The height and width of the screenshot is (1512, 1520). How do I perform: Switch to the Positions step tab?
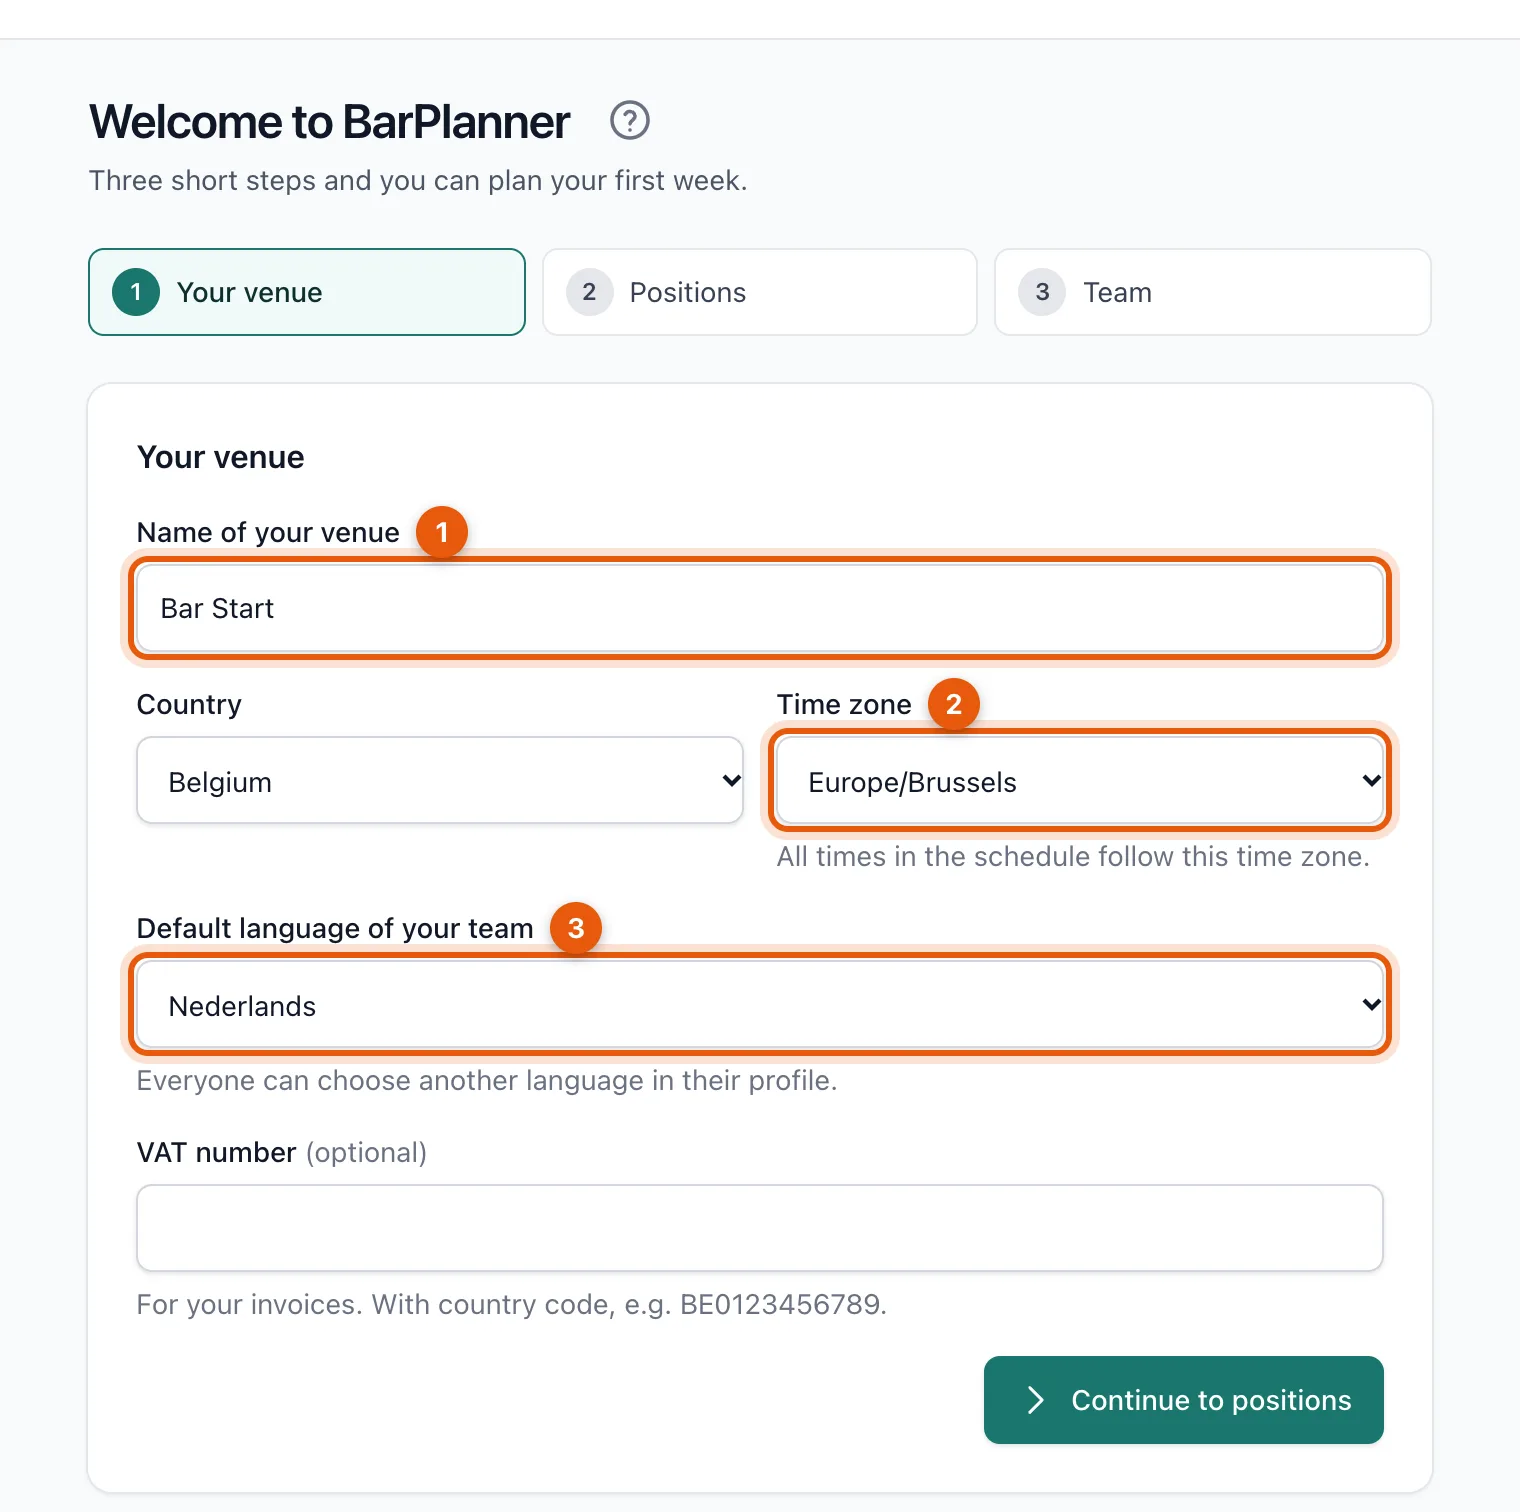(x=760, y=292)
